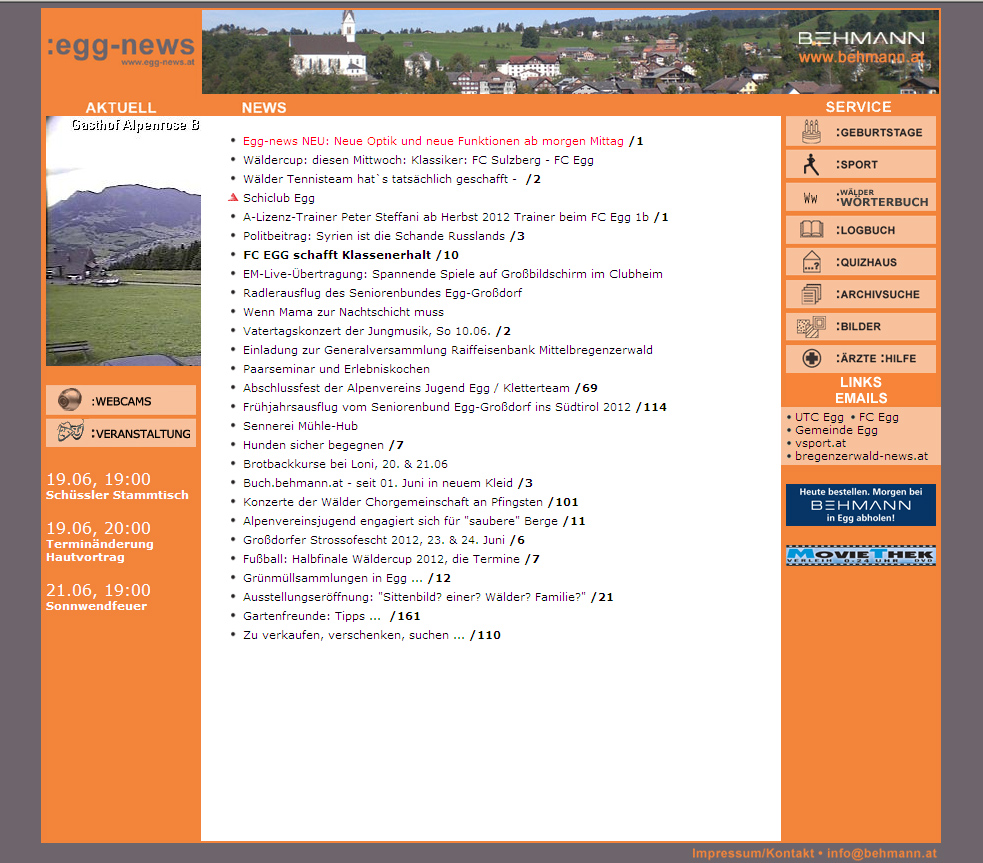Click the photo collage Bilder icon
The image size is (983, 863).
(811, 327)
